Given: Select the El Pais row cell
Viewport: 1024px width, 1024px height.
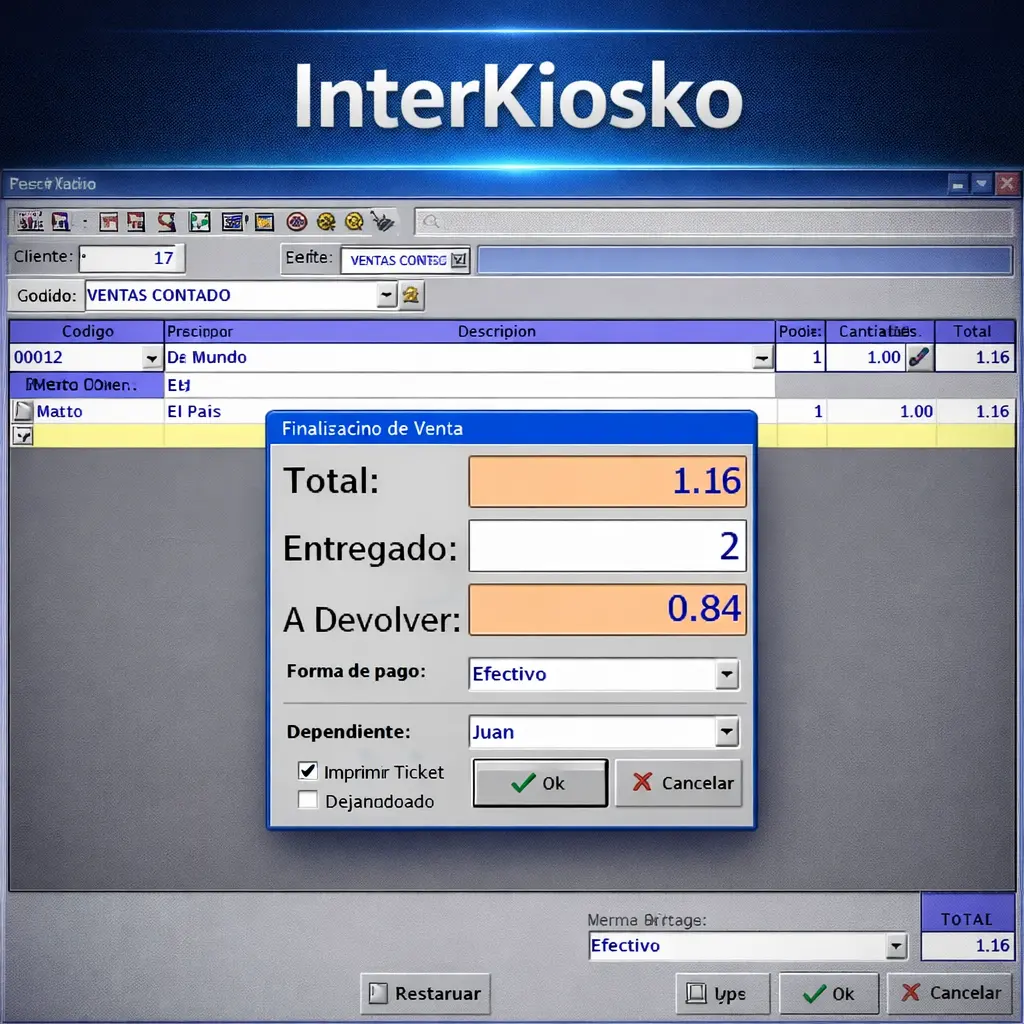Looking at the screenshot, I should tap(194, 411).
